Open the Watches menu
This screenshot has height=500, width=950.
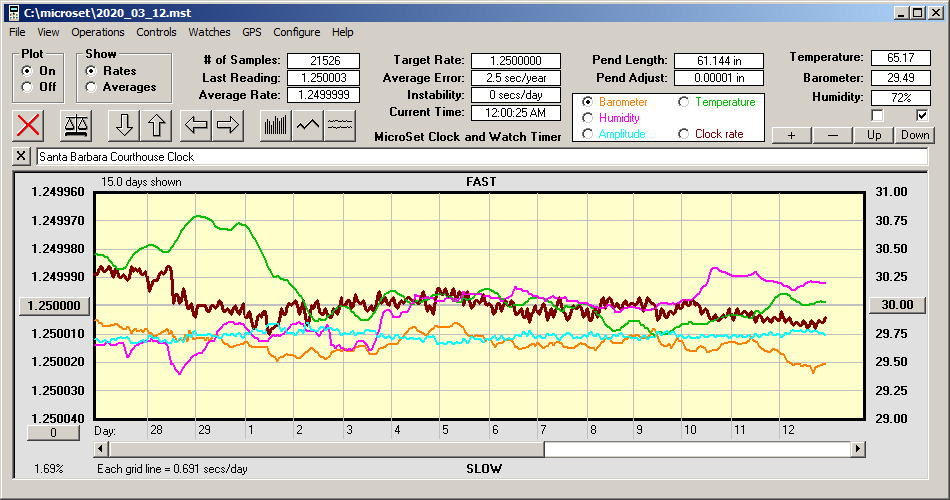(209, 32)
